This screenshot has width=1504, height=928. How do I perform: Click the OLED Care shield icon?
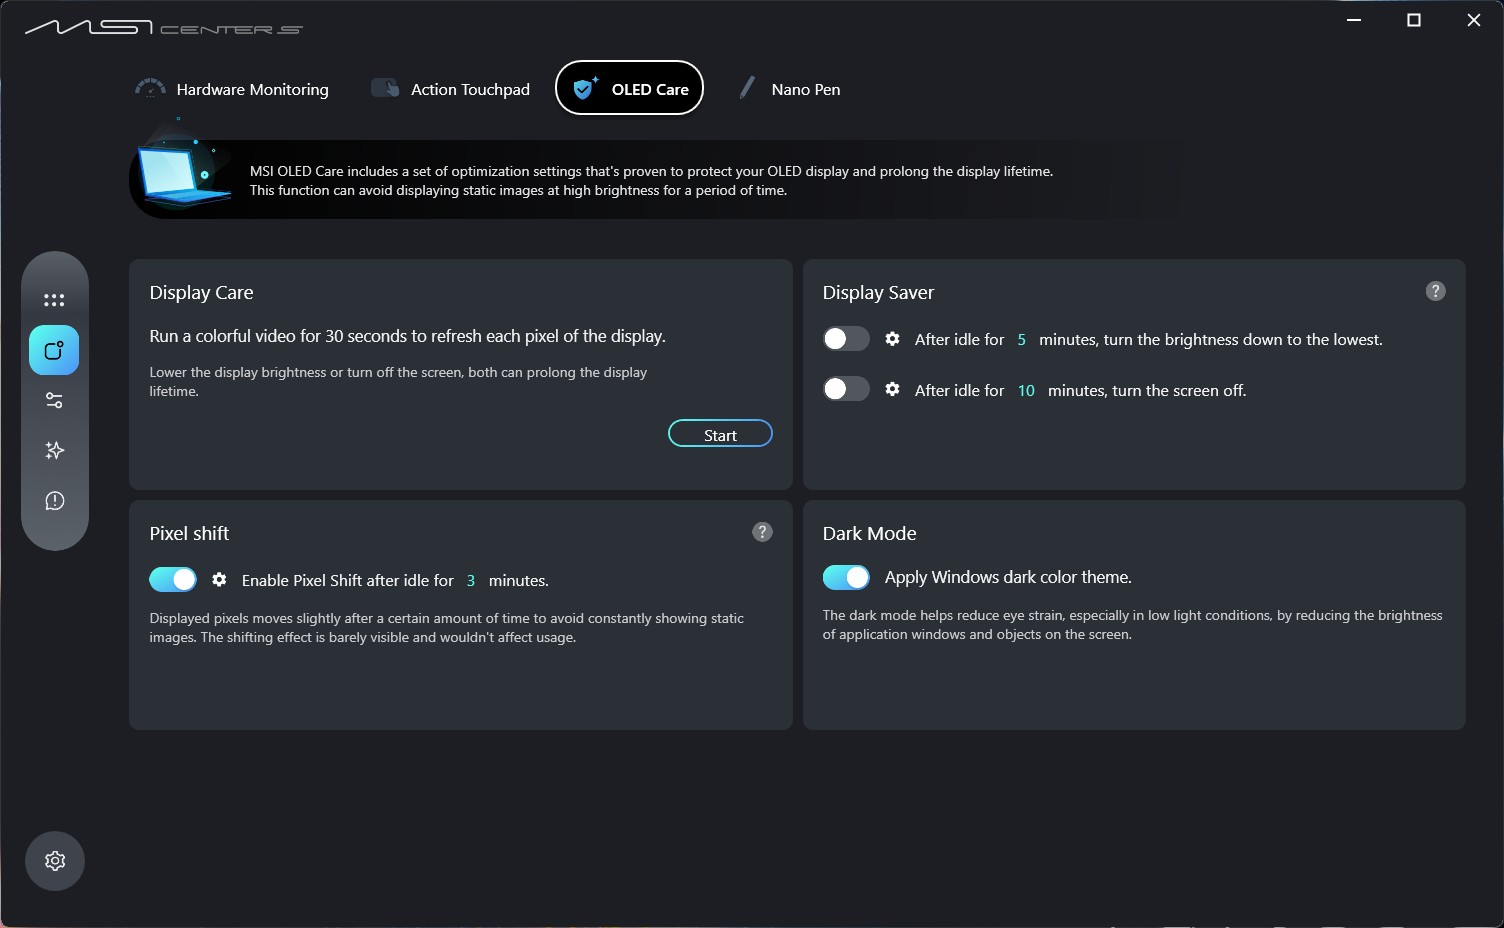585,88
